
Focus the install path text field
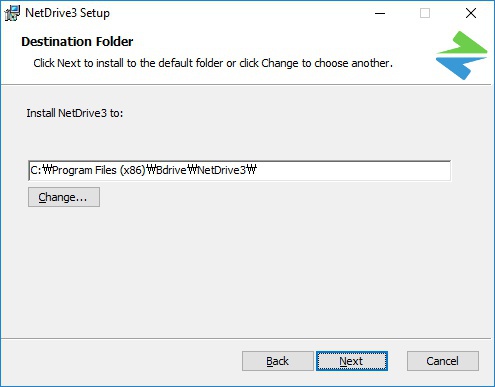click(239, 171)
